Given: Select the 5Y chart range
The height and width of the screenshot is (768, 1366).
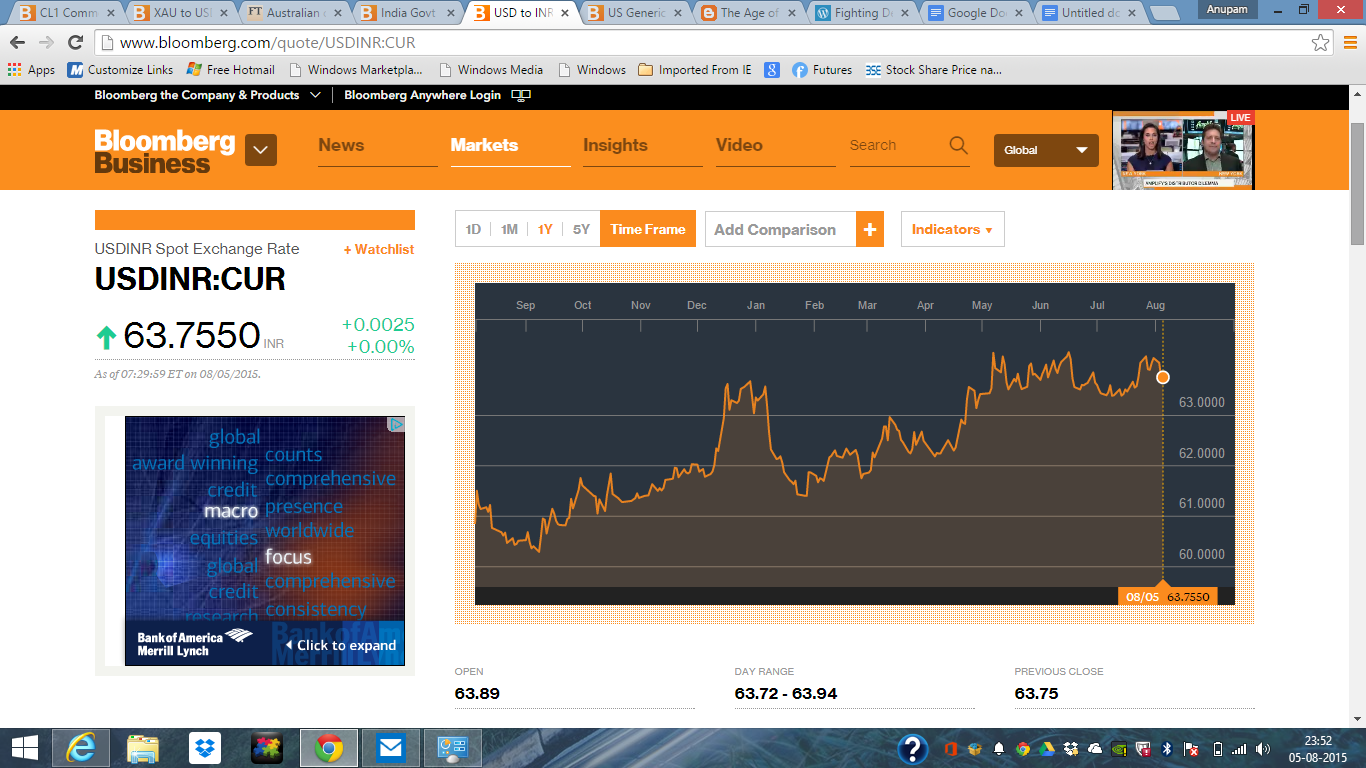Looking at the screenshot, I should [581, 229].
